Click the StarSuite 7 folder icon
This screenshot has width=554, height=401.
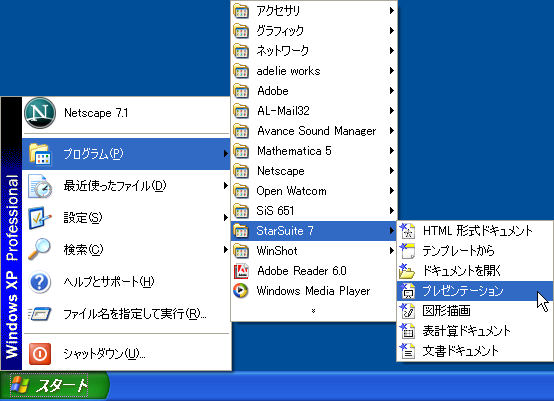click(x=241, y=231)
